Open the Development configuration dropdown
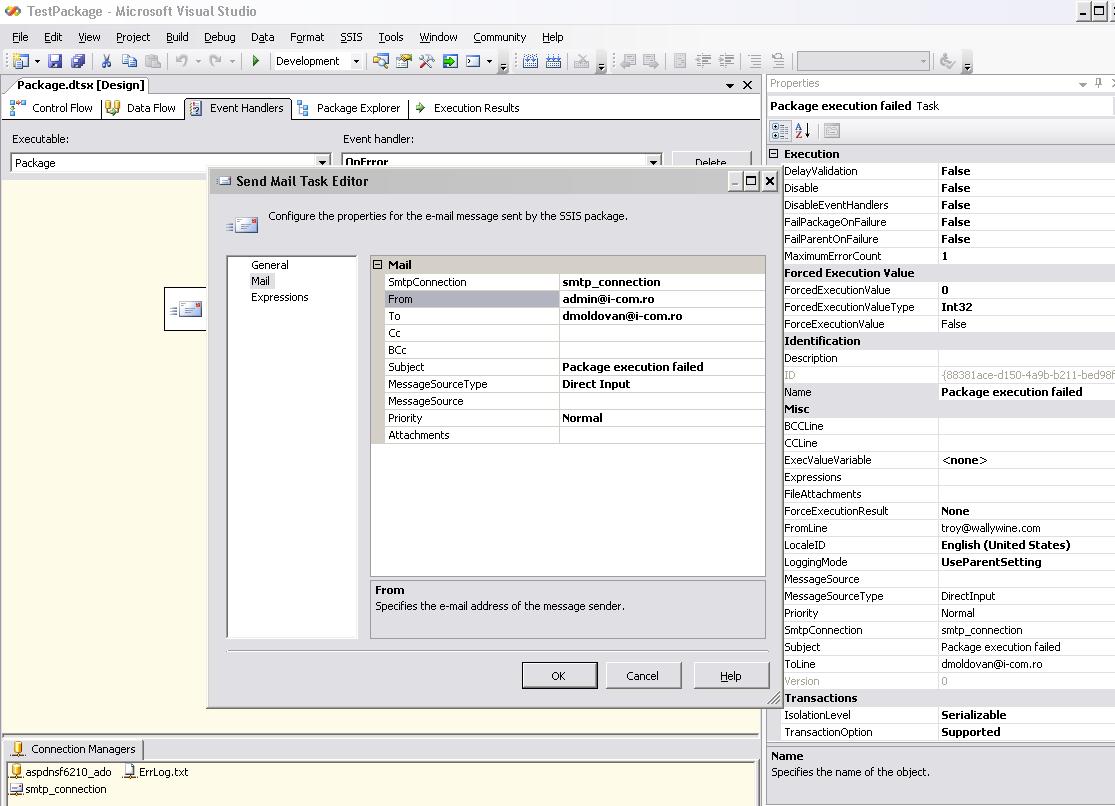This screenshot has width=1115, height=806. point(356,61)
